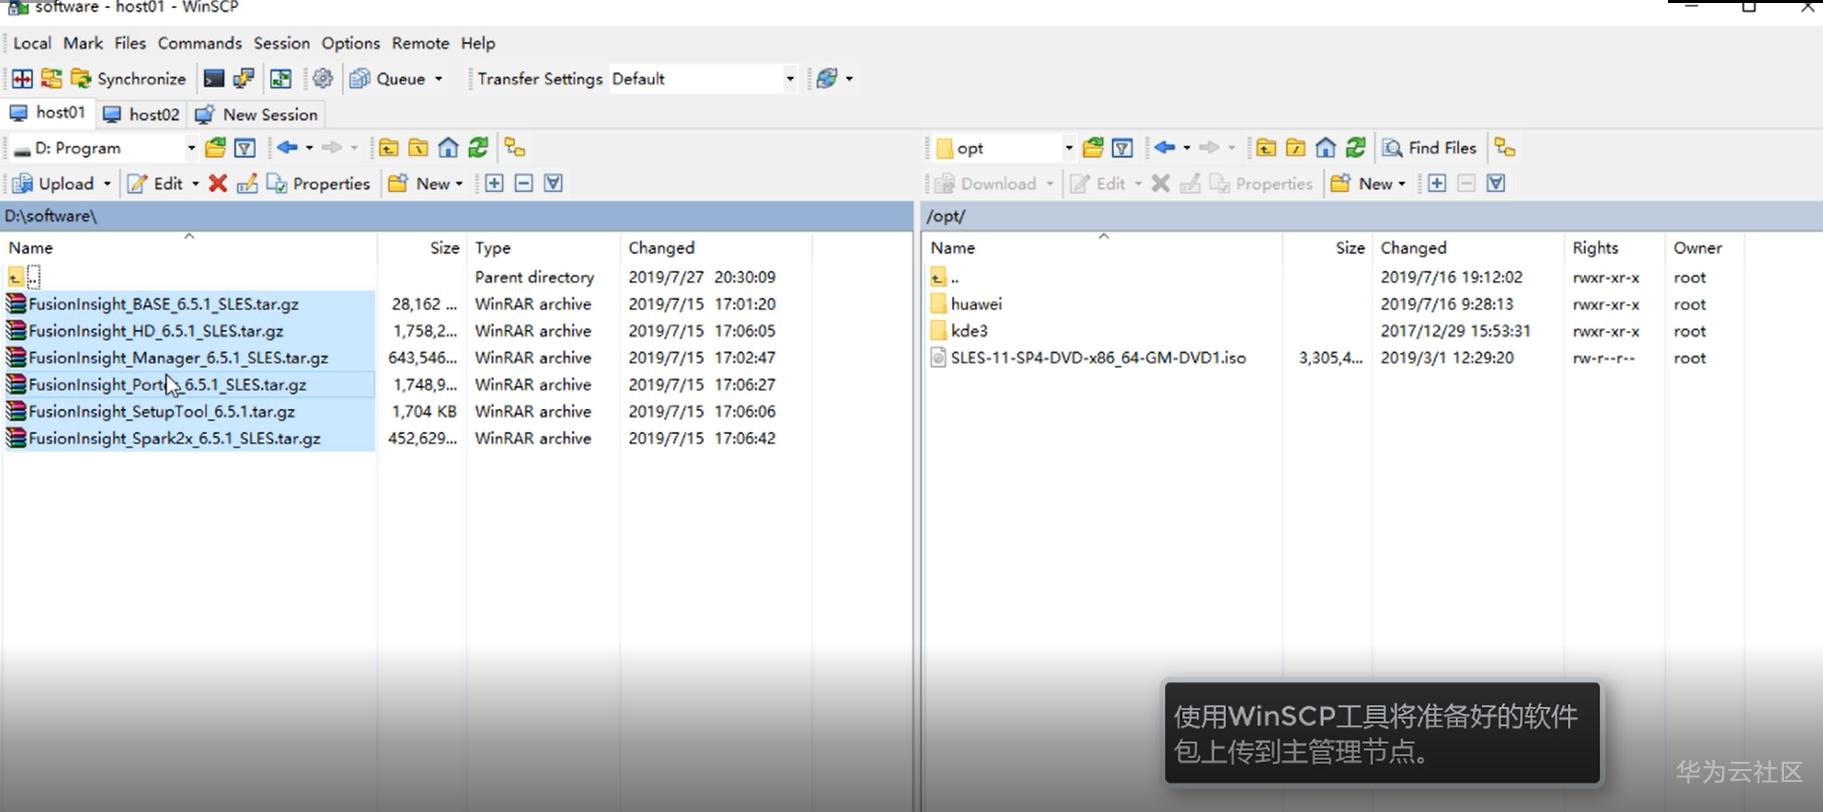
Task: Open the Commands menu
Action: [200, 43]
